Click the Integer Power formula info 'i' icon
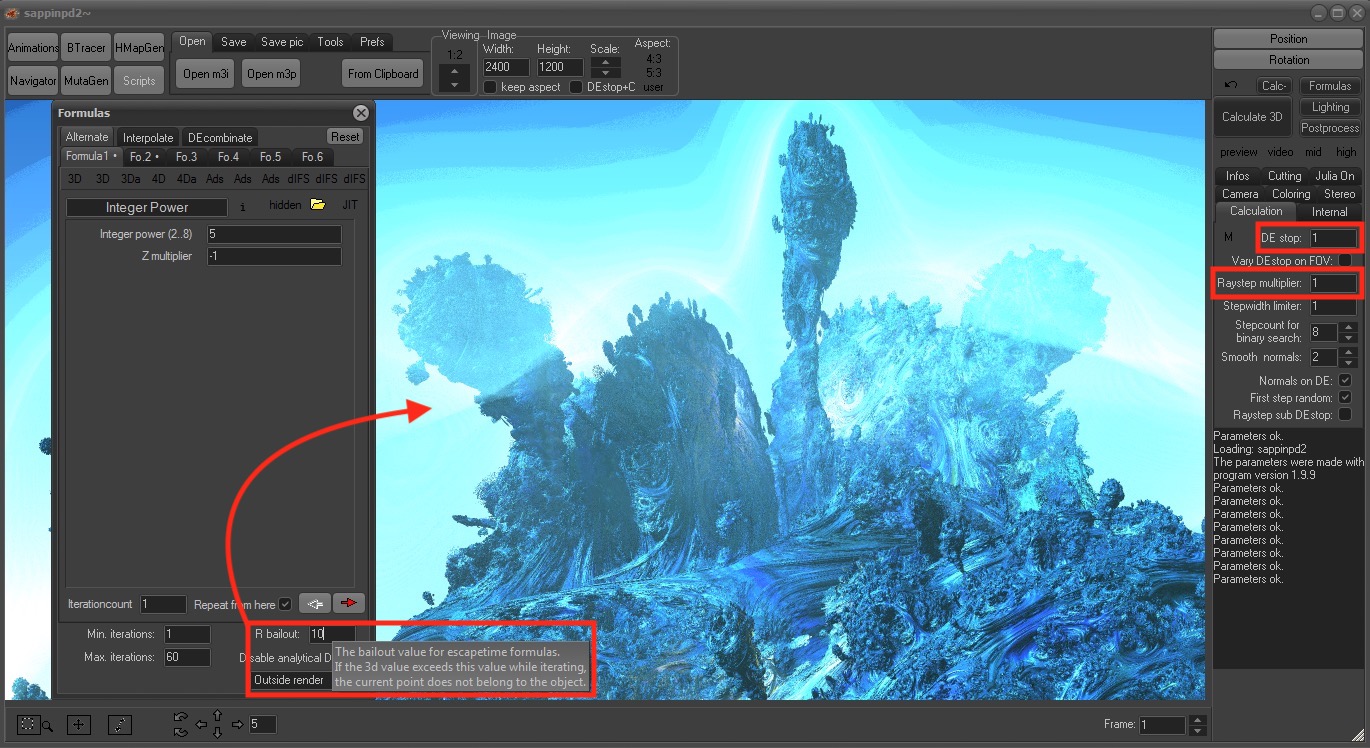 tap(242, 208)
